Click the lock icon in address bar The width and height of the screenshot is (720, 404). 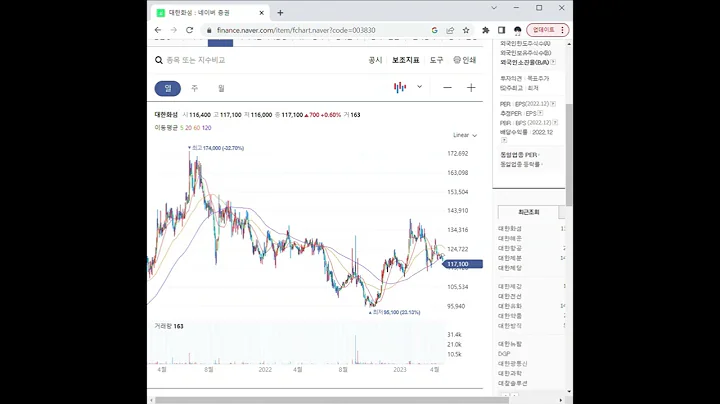tap(209, 30)
